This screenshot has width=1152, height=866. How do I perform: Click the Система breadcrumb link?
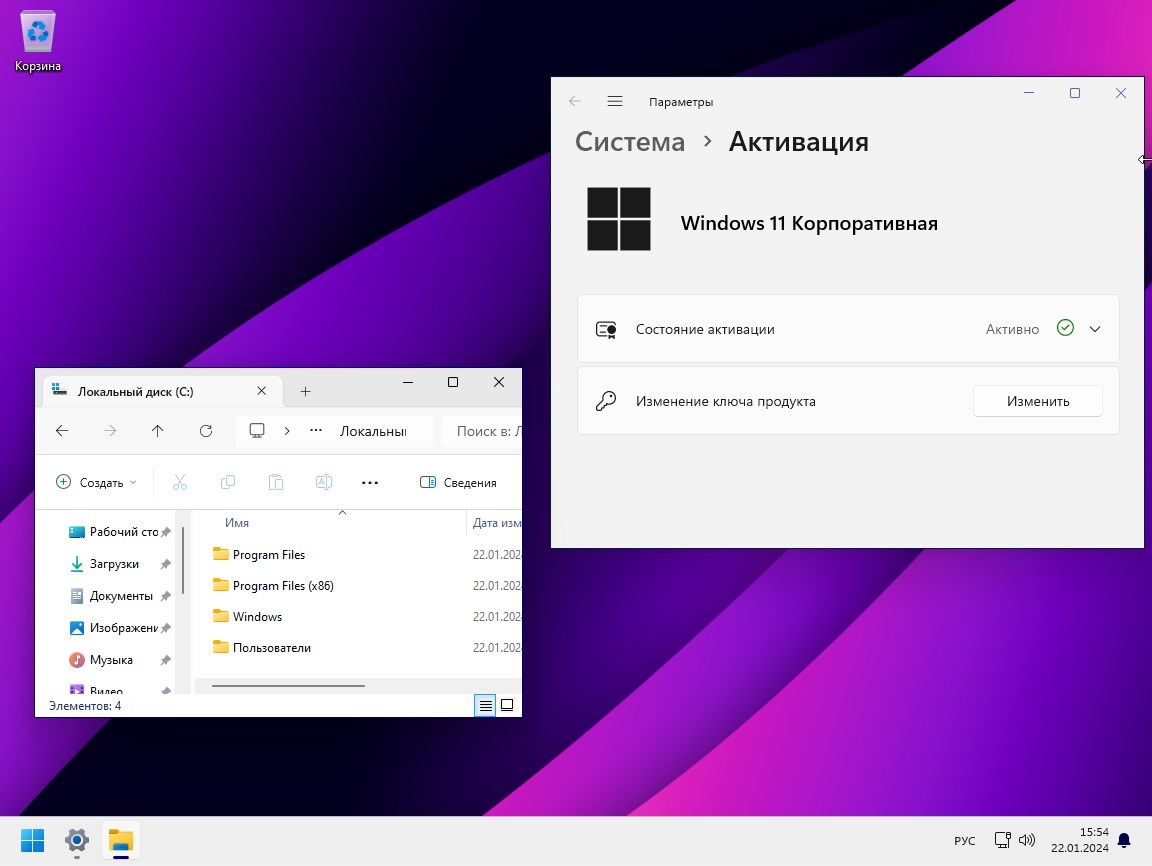coord(630,141)
